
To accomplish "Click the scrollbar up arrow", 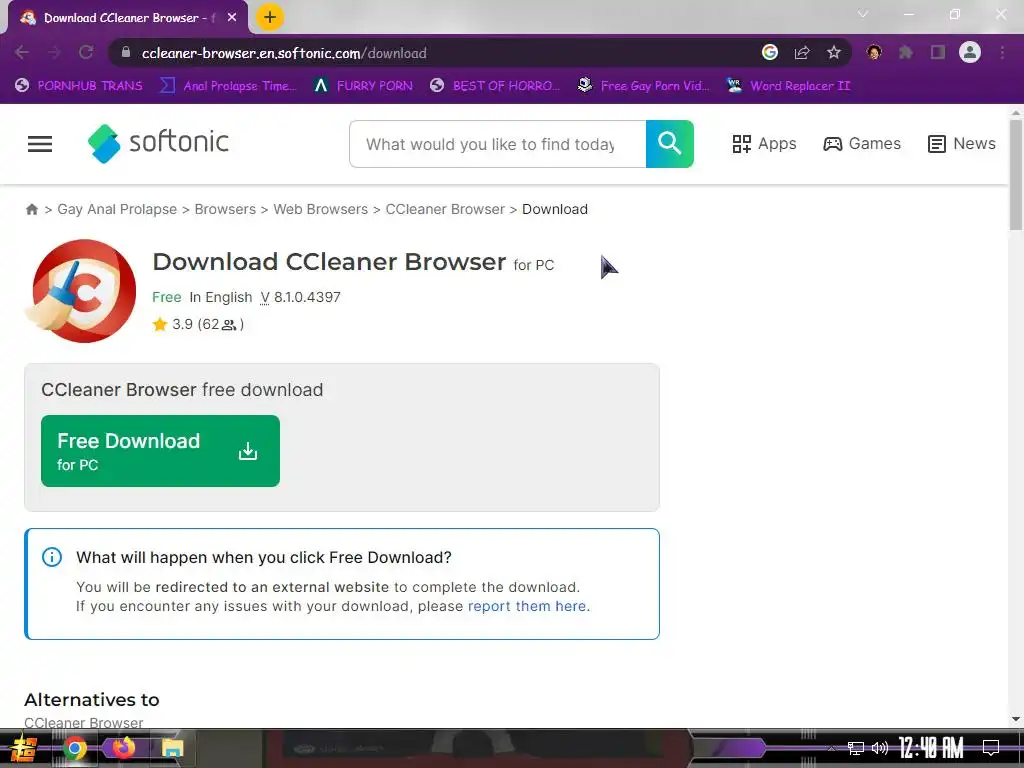I will [x=1016, y=112].
